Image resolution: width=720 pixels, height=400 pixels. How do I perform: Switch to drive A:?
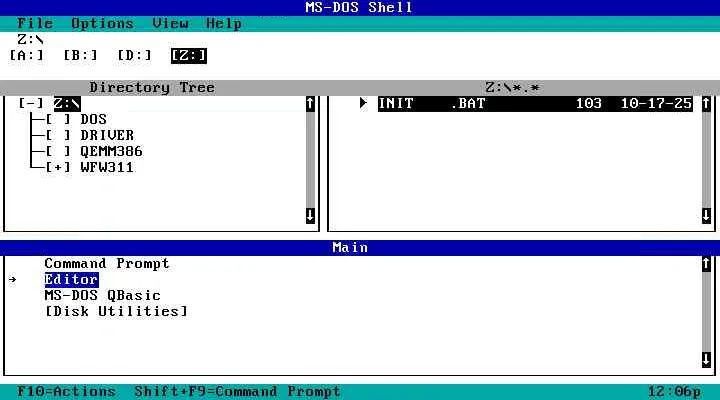(26, 56)
